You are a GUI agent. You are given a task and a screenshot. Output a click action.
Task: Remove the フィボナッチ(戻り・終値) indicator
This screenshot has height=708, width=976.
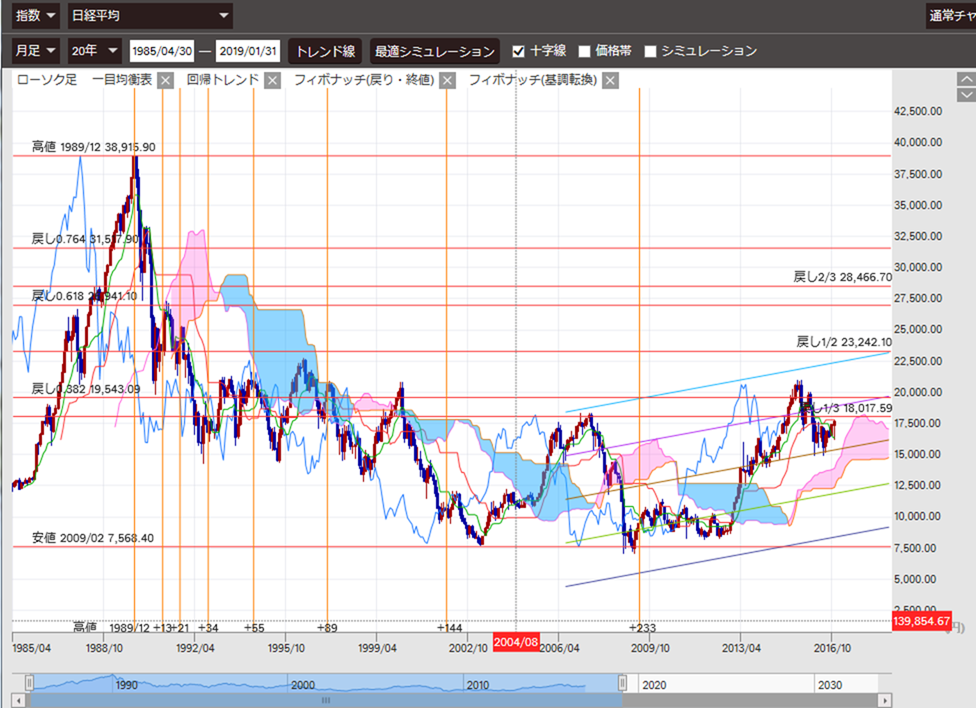[447, 80]
